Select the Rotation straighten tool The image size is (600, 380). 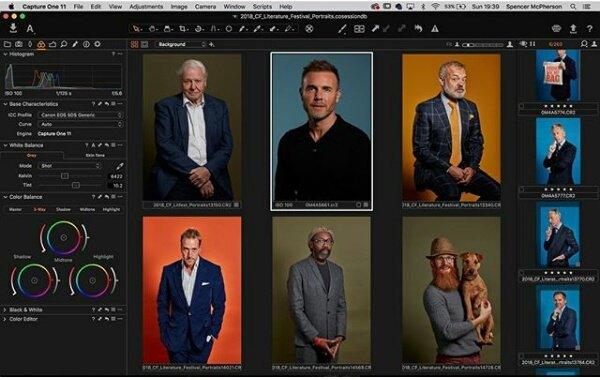(x=199, y=29)
